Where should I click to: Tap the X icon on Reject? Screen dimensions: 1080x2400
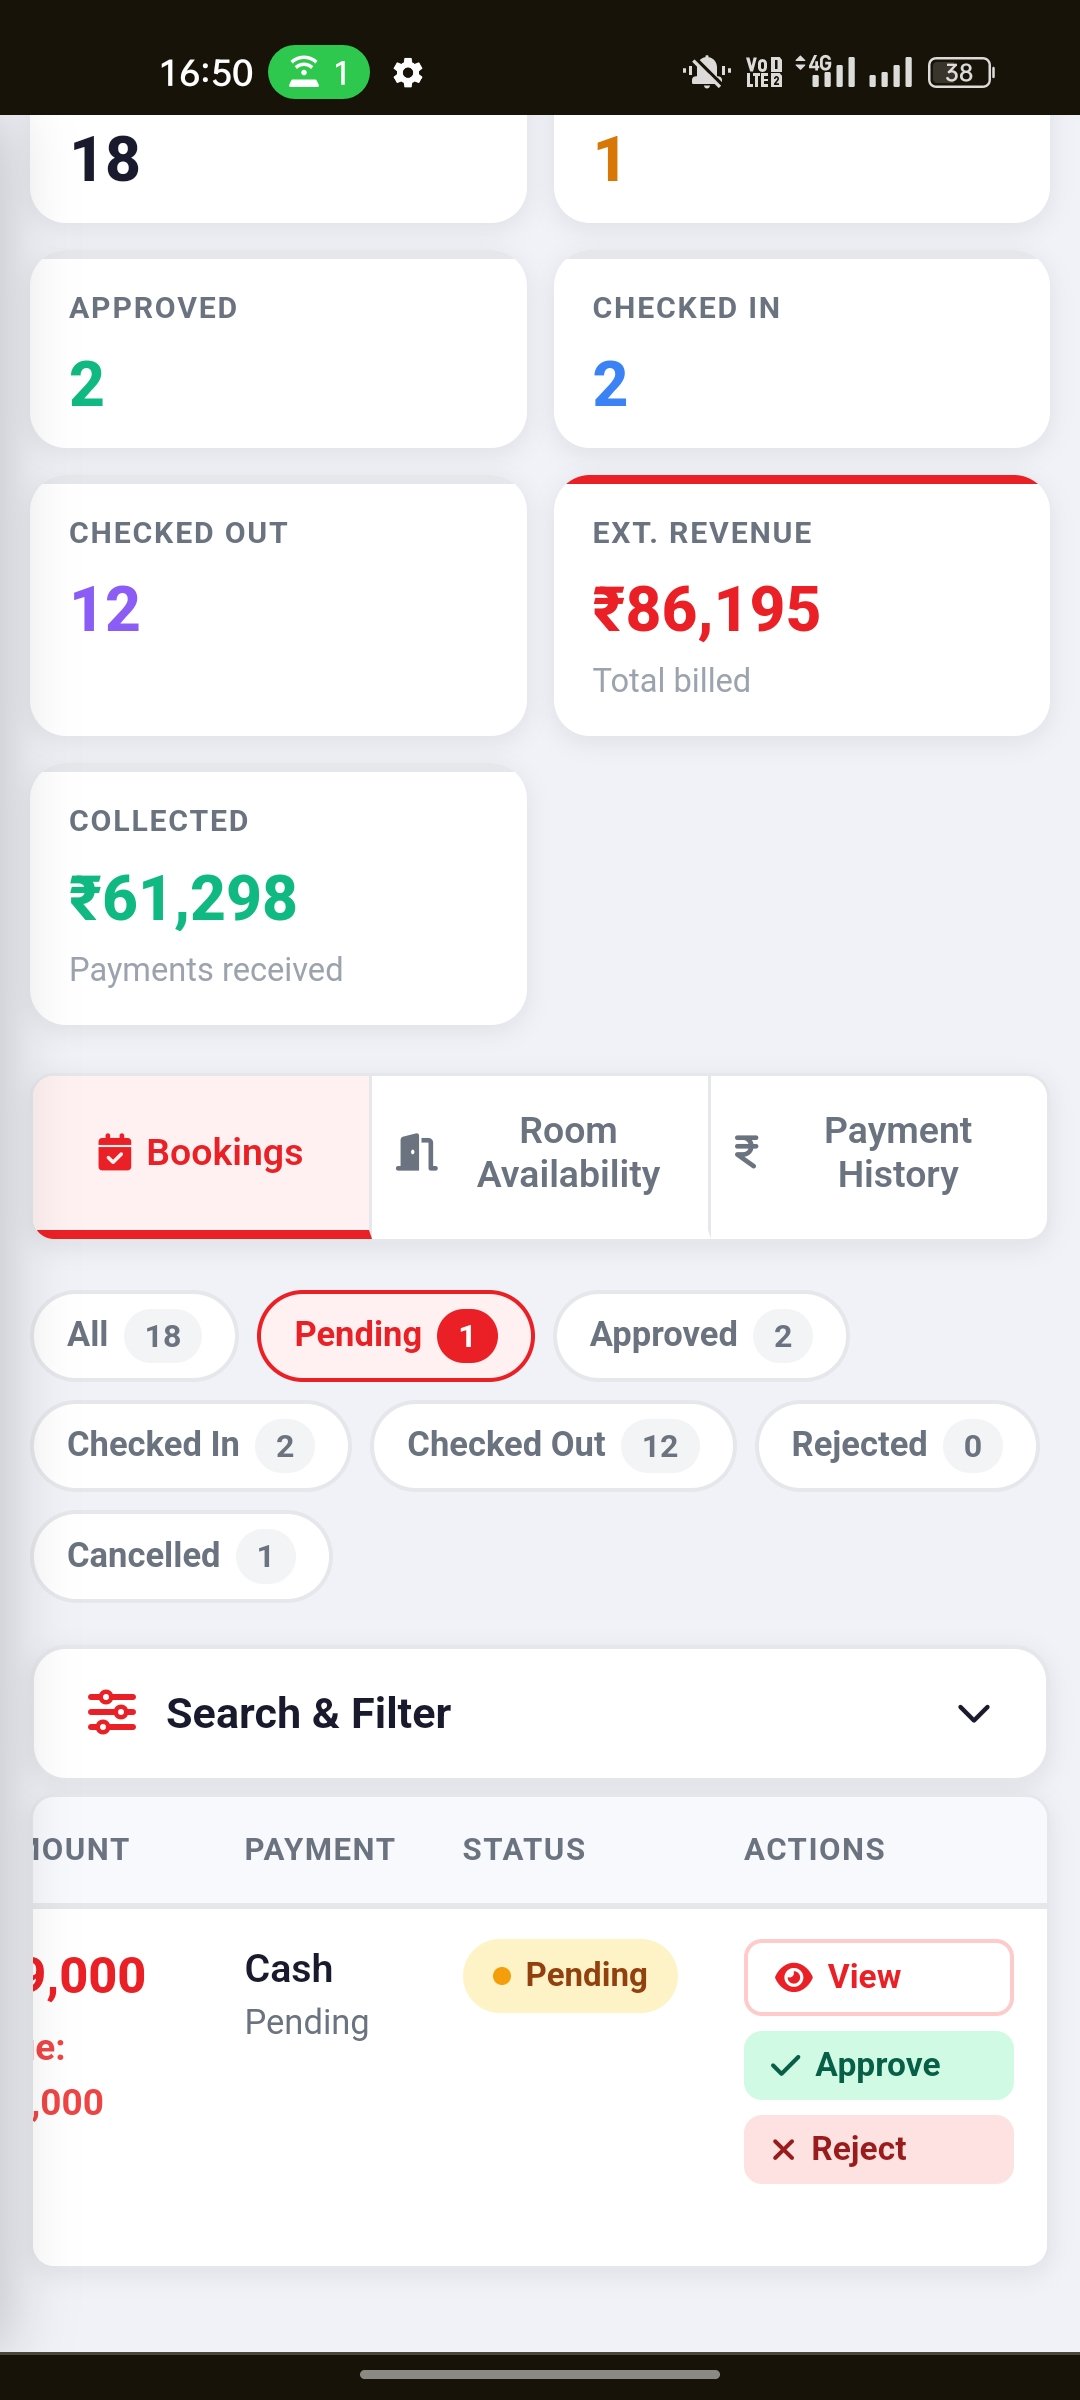[x=784, y=2149]
